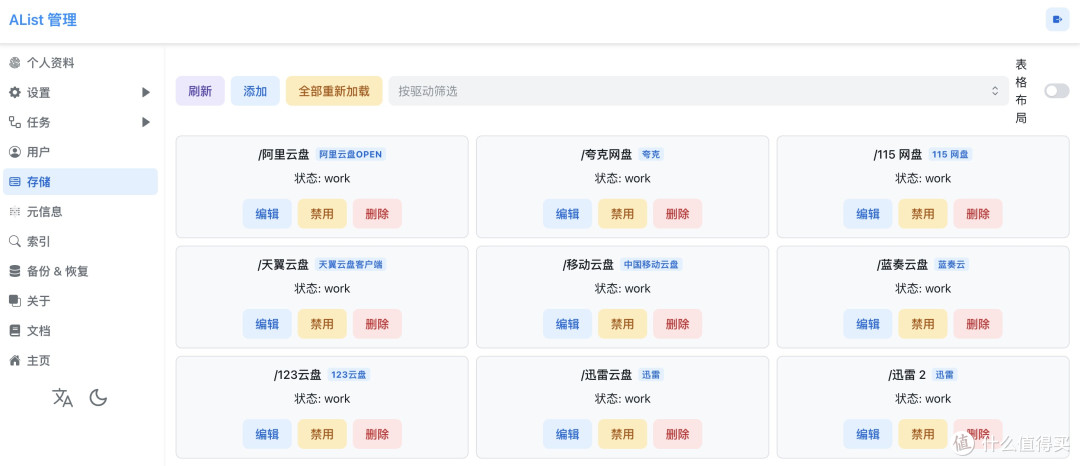Click the 阿里云盘OPEN driver tag
Screen dimensions: 1080x466
[351, 154]
